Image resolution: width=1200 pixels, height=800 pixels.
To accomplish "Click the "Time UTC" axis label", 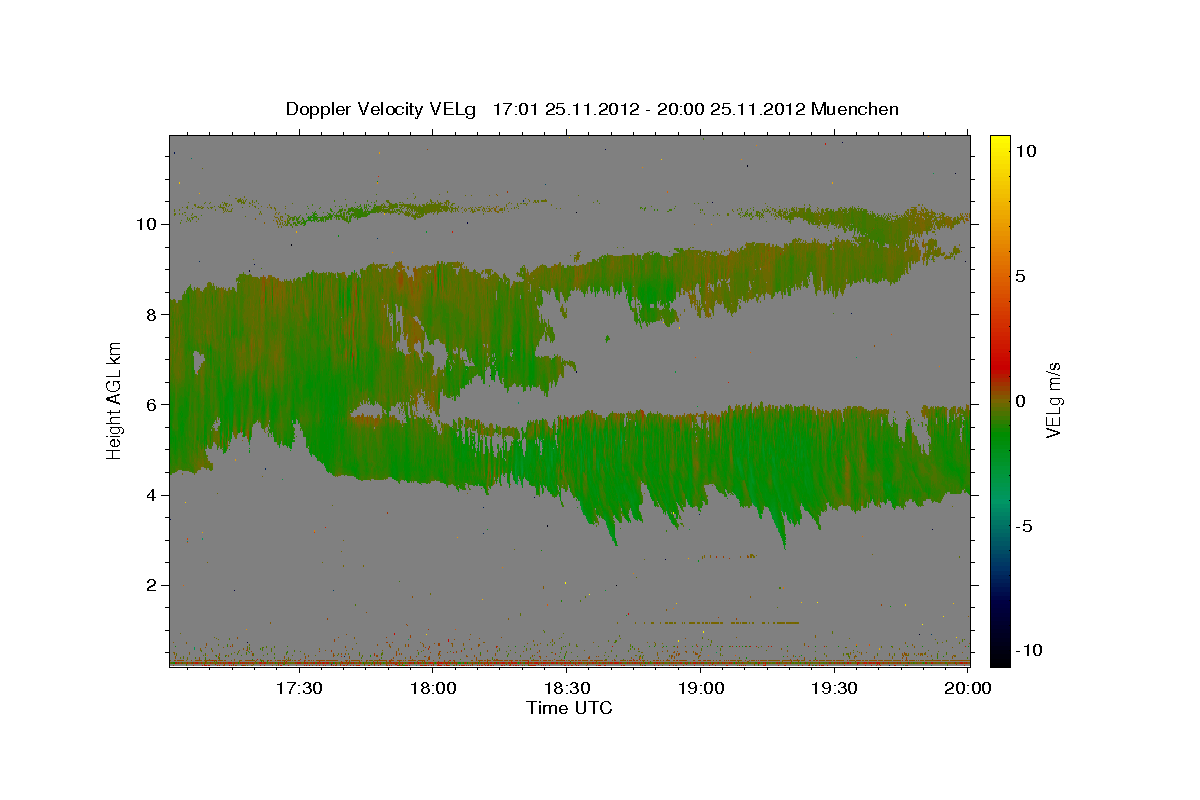I will tap(569, 708).
